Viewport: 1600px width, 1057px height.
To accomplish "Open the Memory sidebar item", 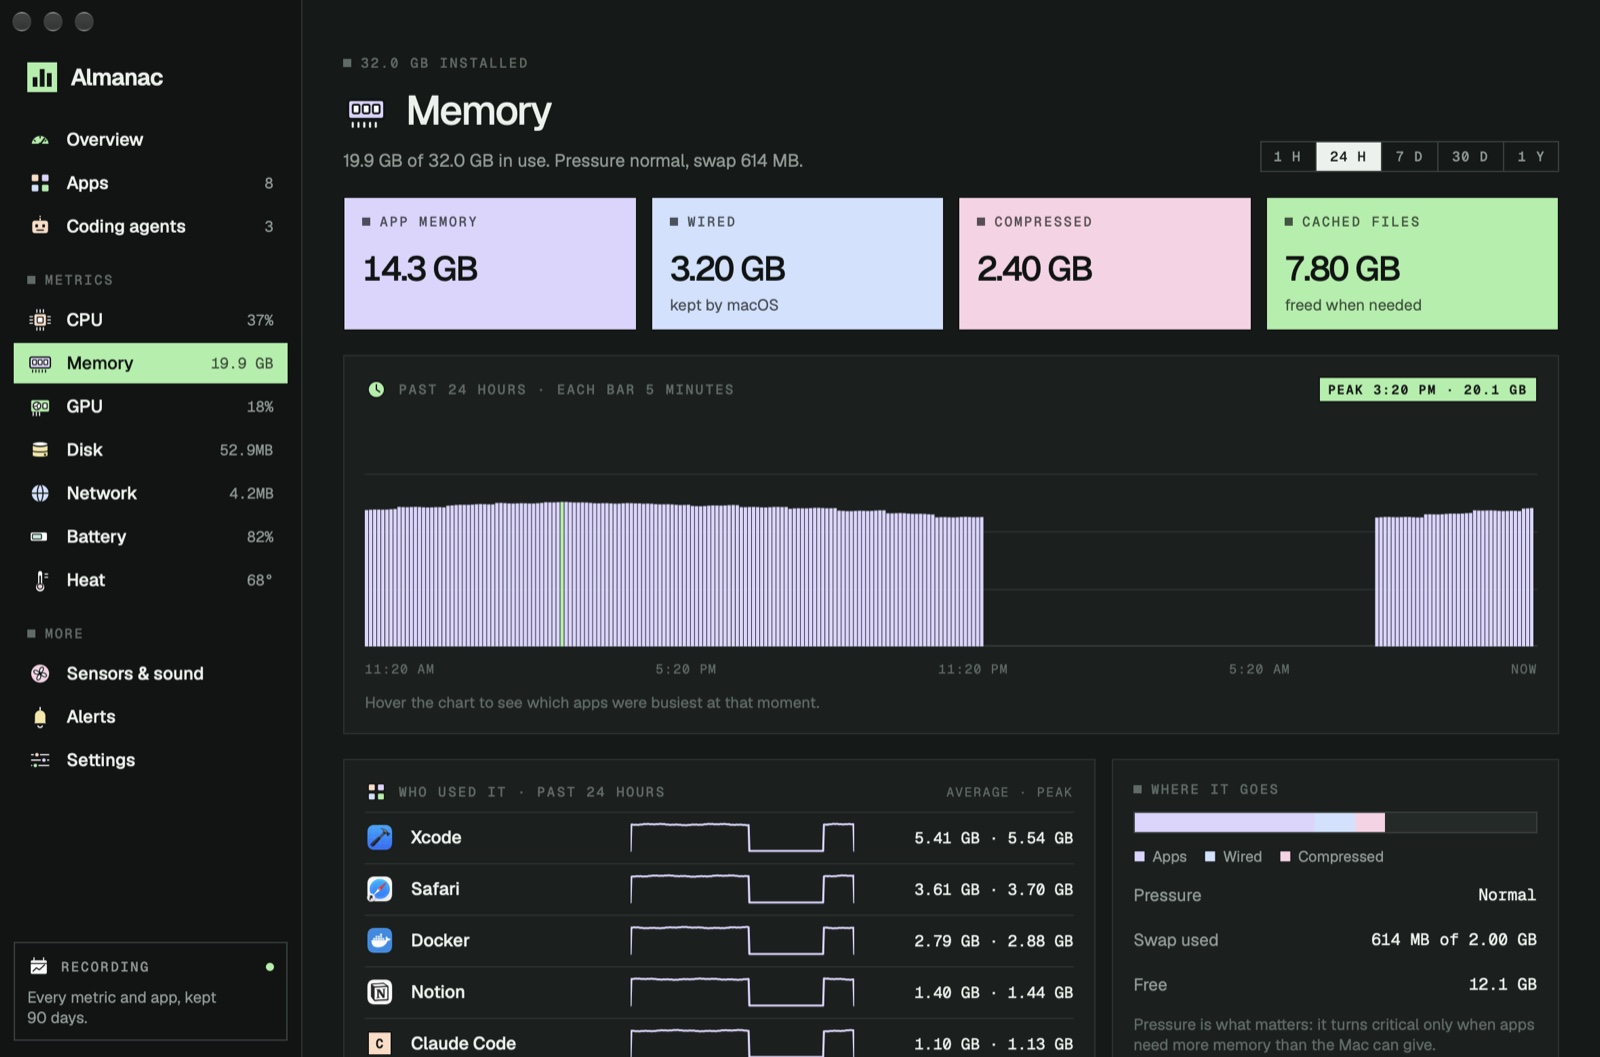I will [150, 363].
